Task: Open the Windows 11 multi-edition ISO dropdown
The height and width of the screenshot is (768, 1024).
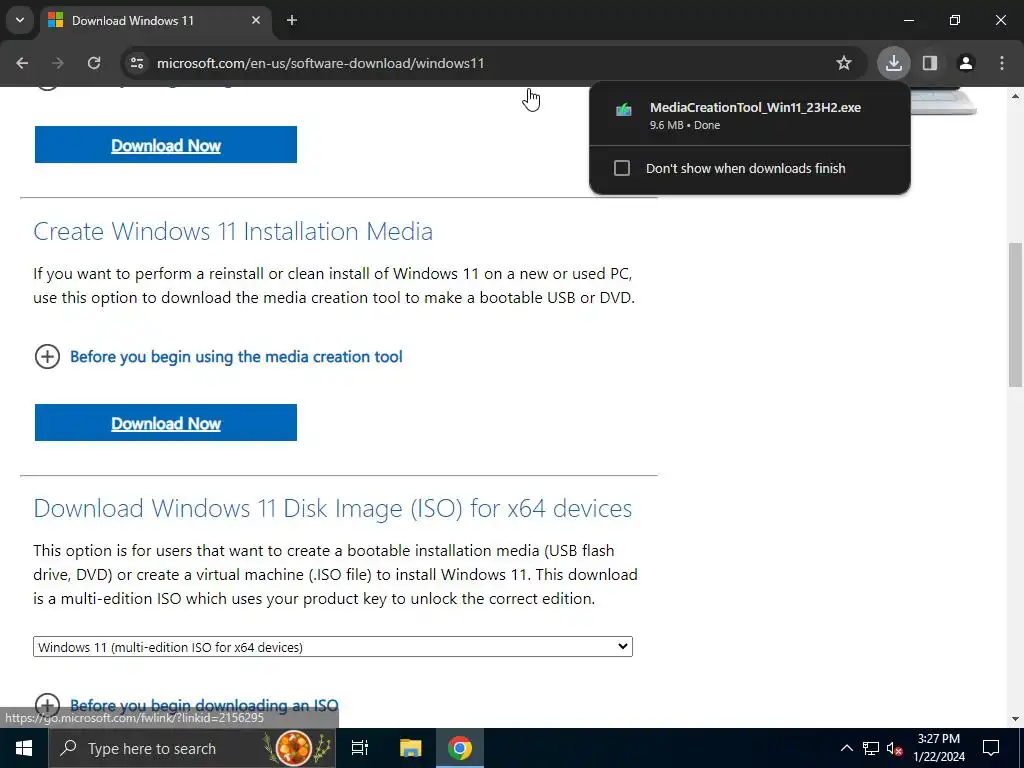Action: (x=332, y=647)
